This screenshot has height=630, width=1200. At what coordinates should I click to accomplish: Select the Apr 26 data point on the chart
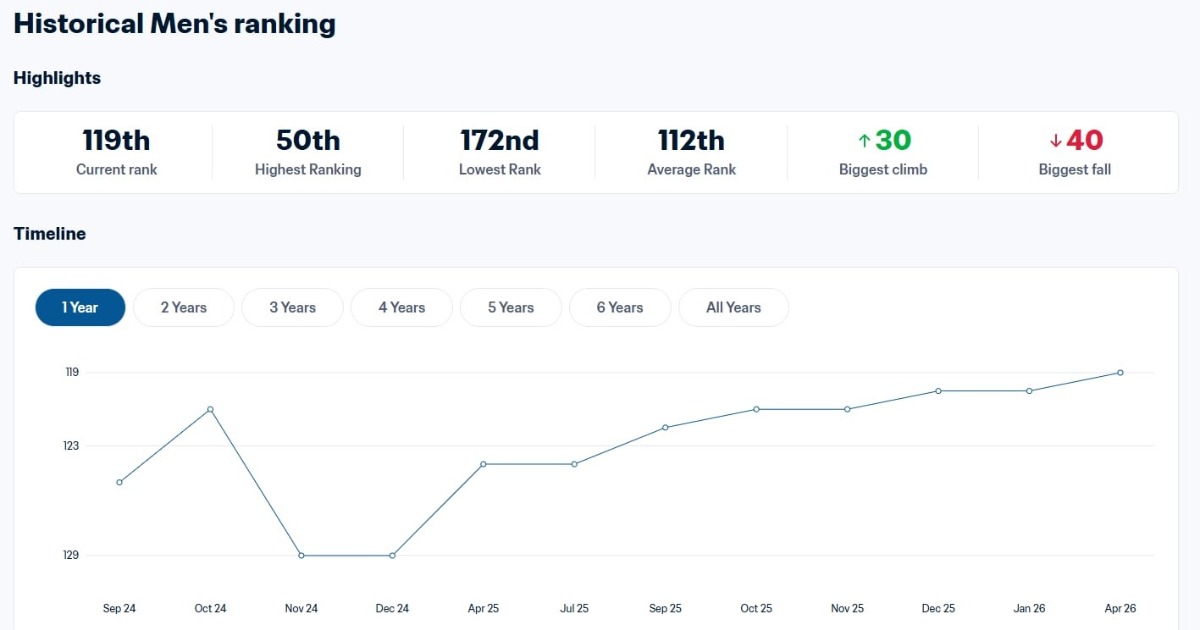[x=1119, y=372]
